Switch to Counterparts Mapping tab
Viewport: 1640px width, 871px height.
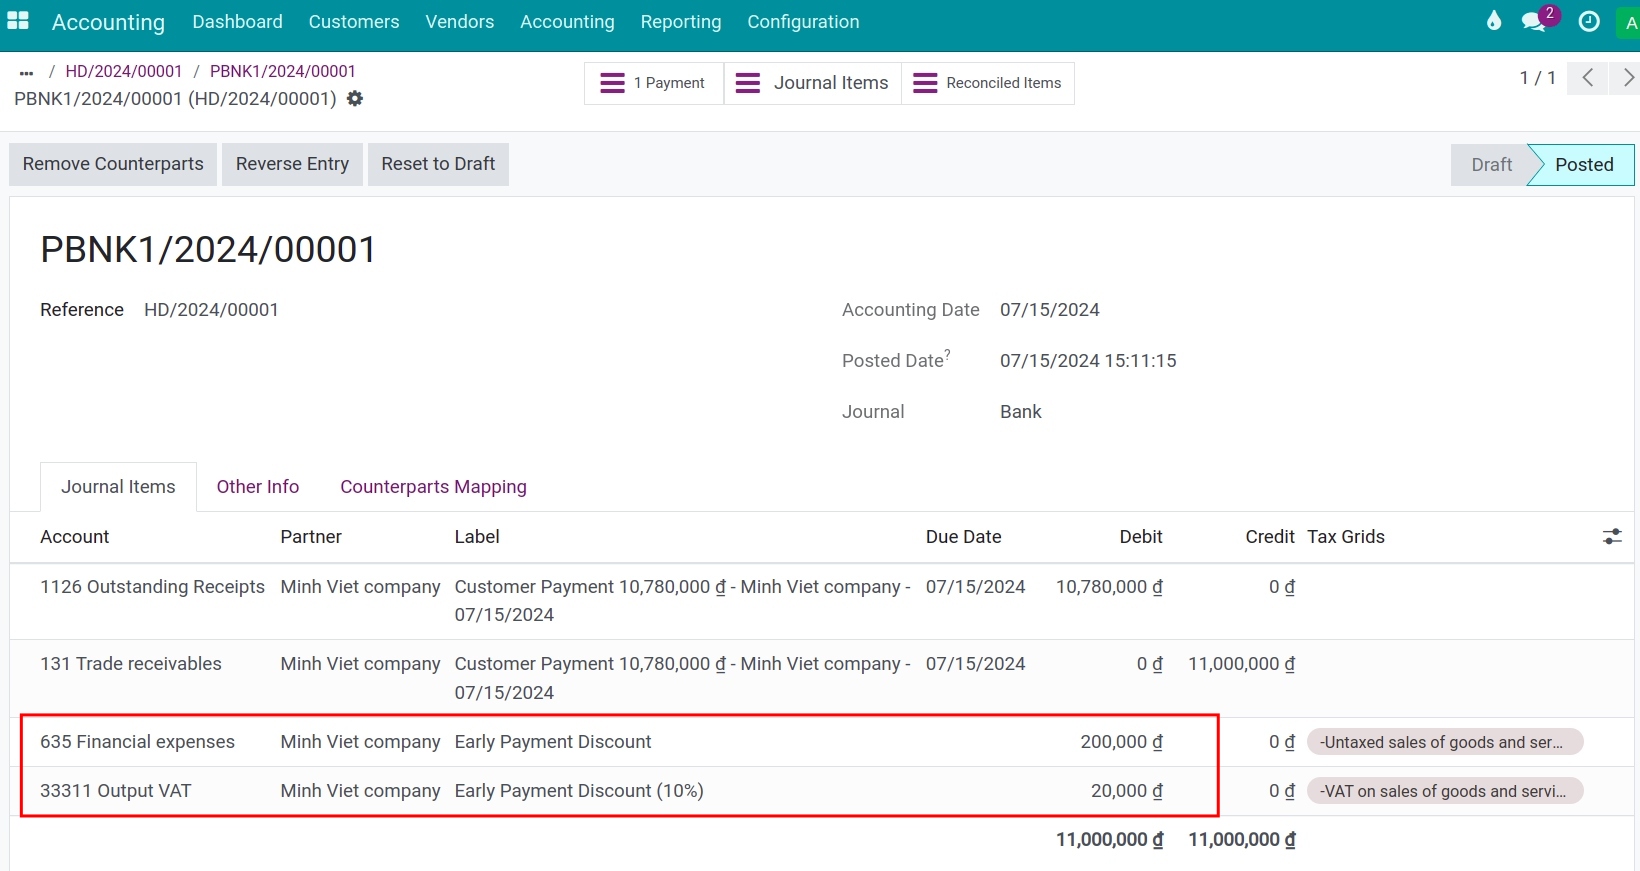pyautogui.click(x=433, y=487)
